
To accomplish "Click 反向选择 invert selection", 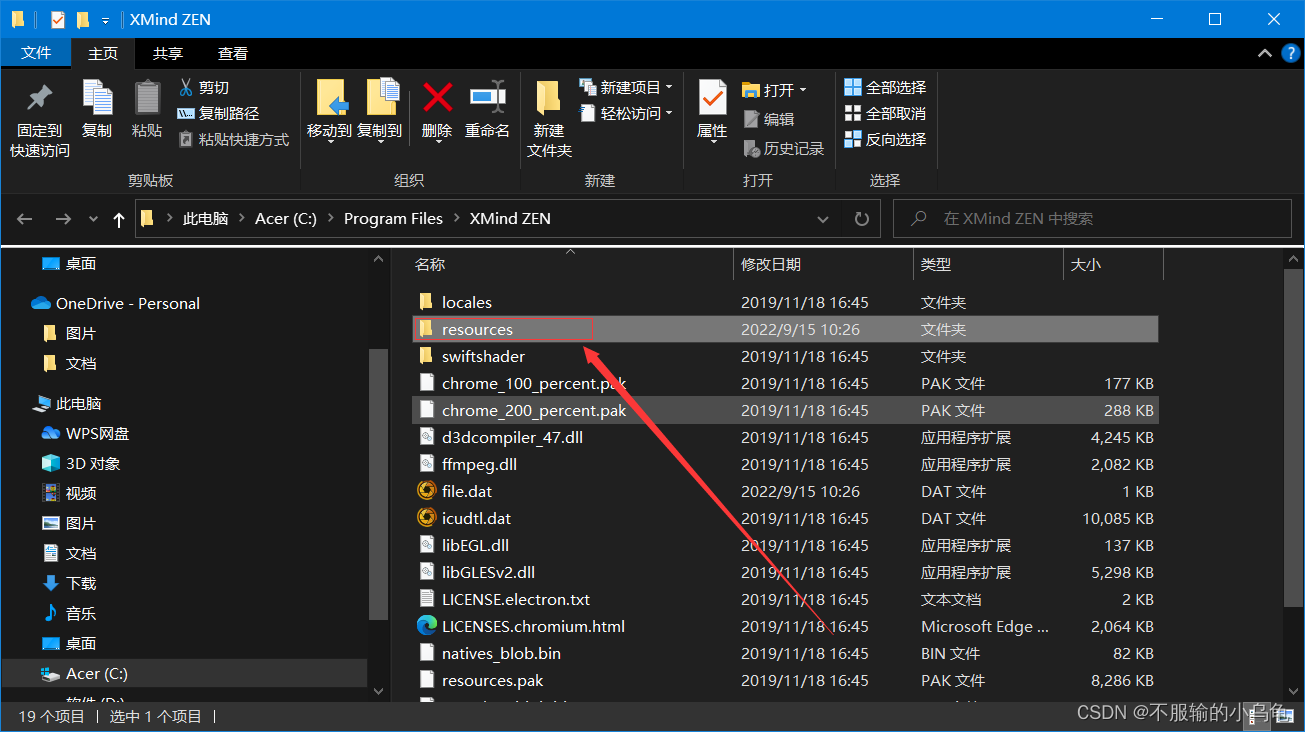I will point(885,140).
